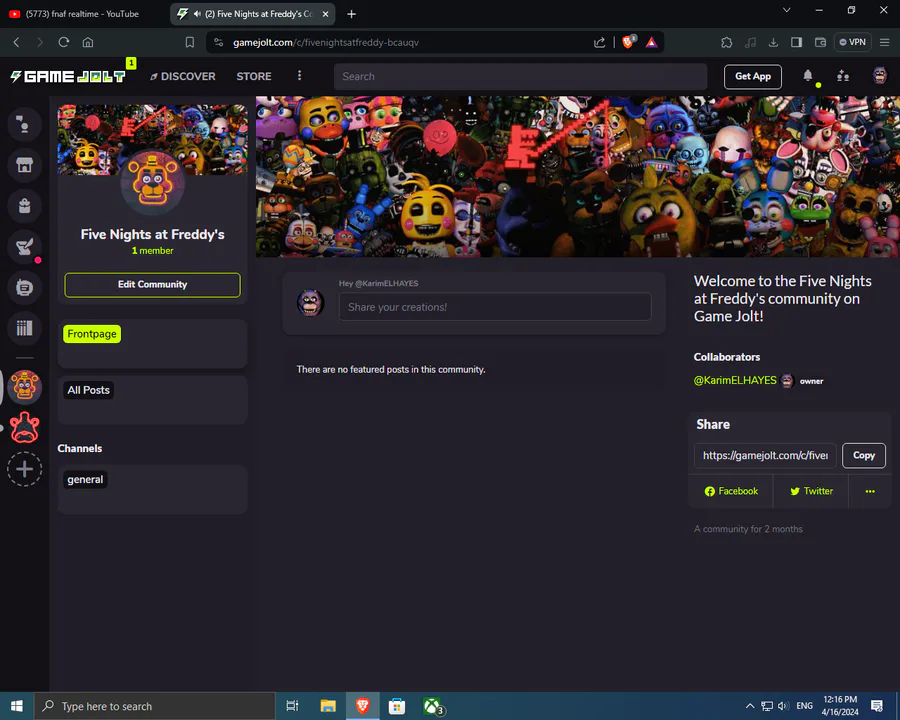Select the red bear community icon in the sidebar
900x720 pixels.
(x=25, y=428)
